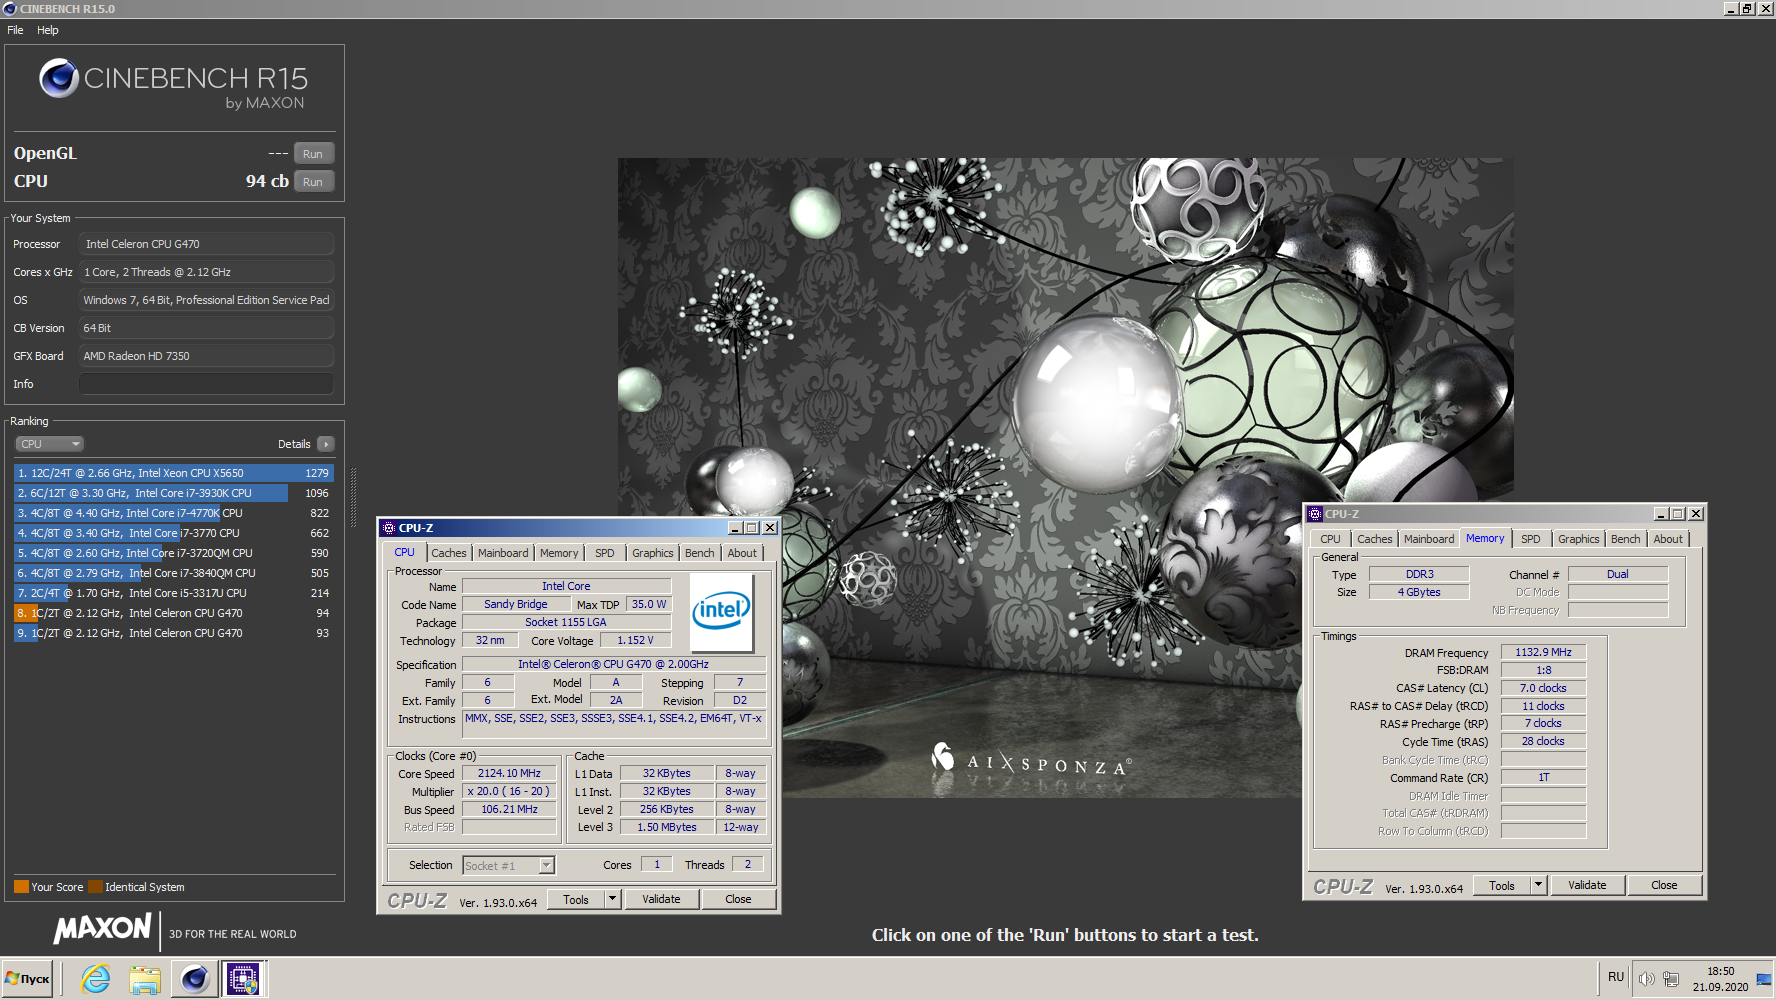Open the Cinebench File menu
The width and height of the screenshot is (1776, 1000).
(15, 30)
